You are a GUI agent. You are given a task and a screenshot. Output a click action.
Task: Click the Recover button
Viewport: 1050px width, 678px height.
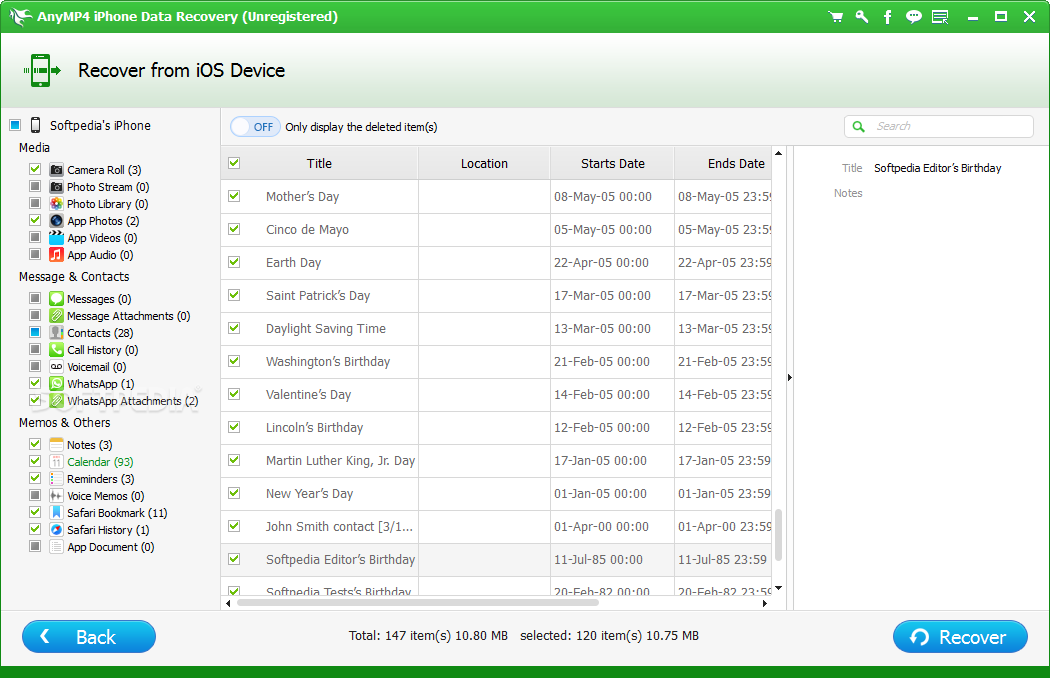(960, 636)
